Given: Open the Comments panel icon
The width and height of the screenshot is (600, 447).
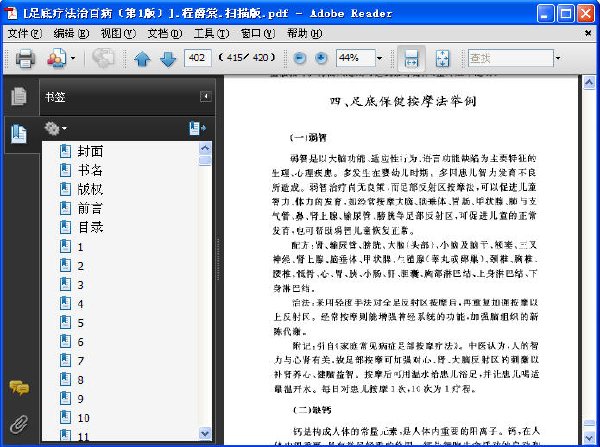Looking at the screenshot, I should point(19,388).
